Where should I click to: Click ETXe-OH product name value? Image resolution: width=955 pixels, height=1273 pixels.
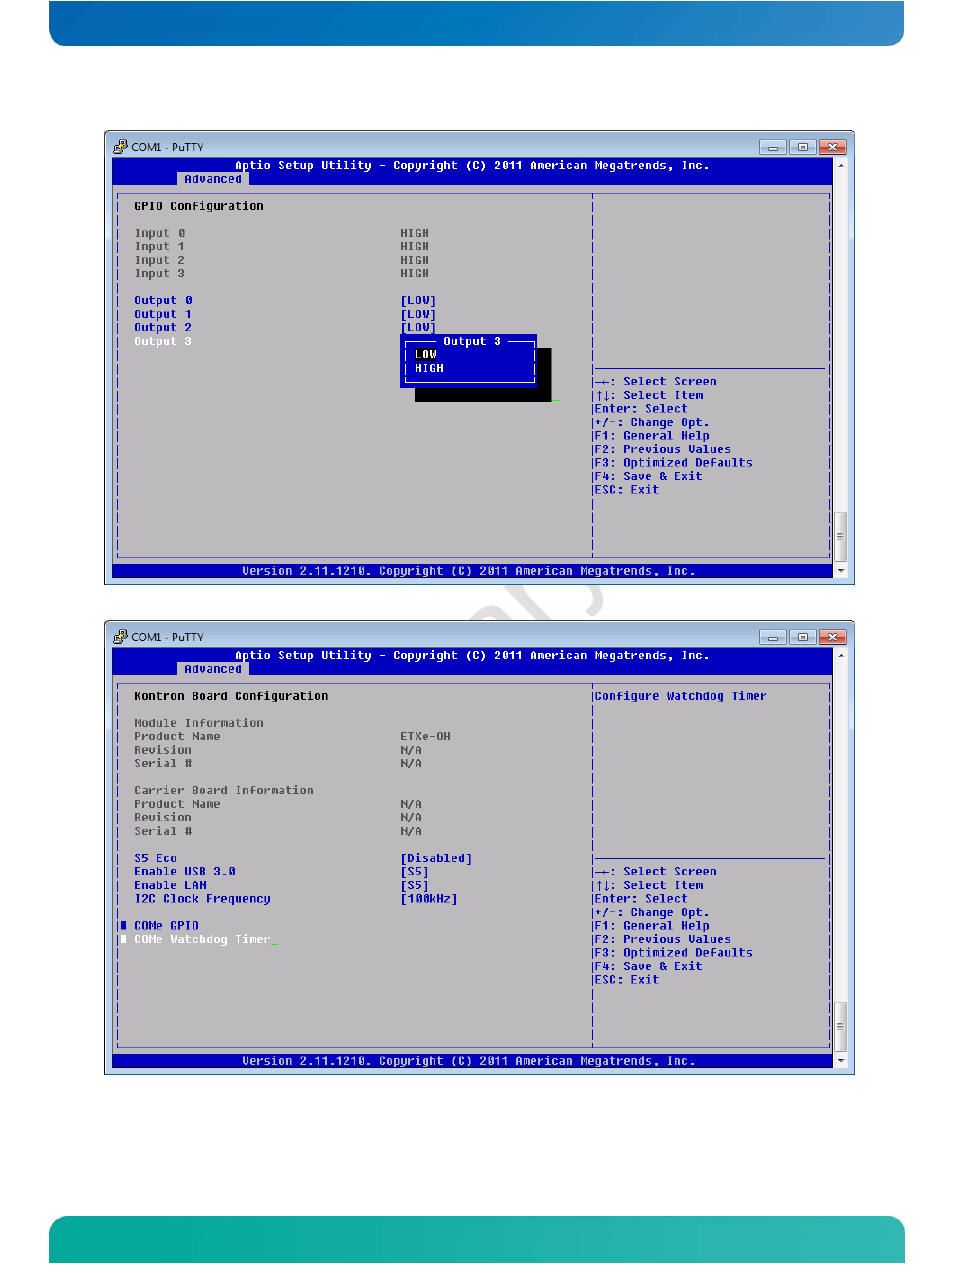coord(425,736)
